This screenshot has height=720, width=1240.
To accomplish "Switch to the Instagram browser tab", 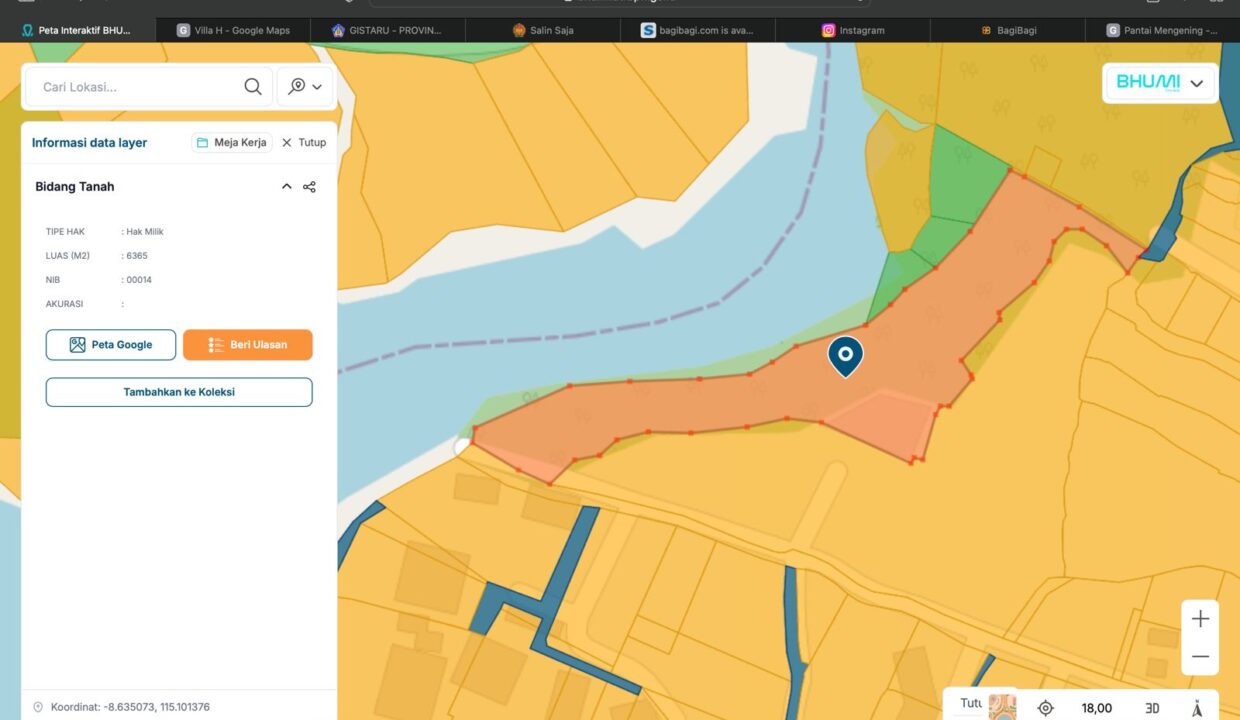I will pyautogui.click(x=853, y=30).
